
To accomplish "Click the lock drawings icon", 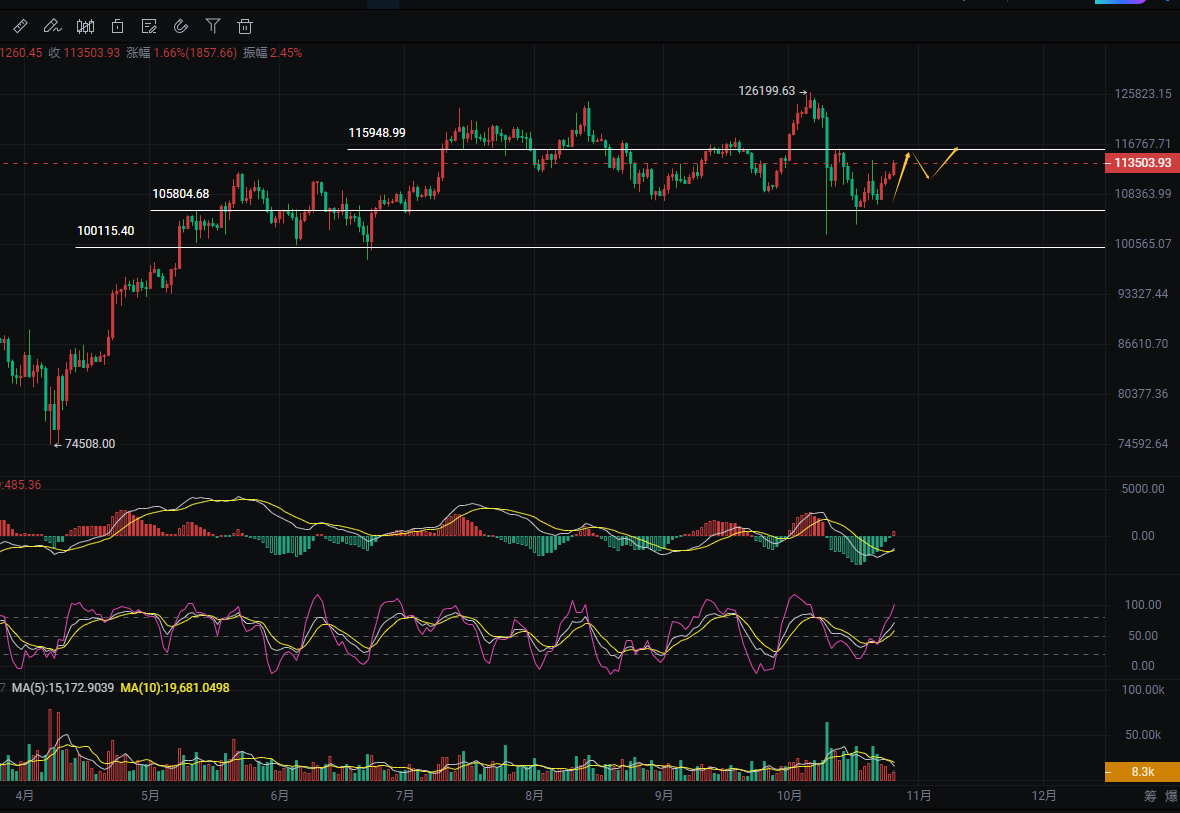I will 118,26.
